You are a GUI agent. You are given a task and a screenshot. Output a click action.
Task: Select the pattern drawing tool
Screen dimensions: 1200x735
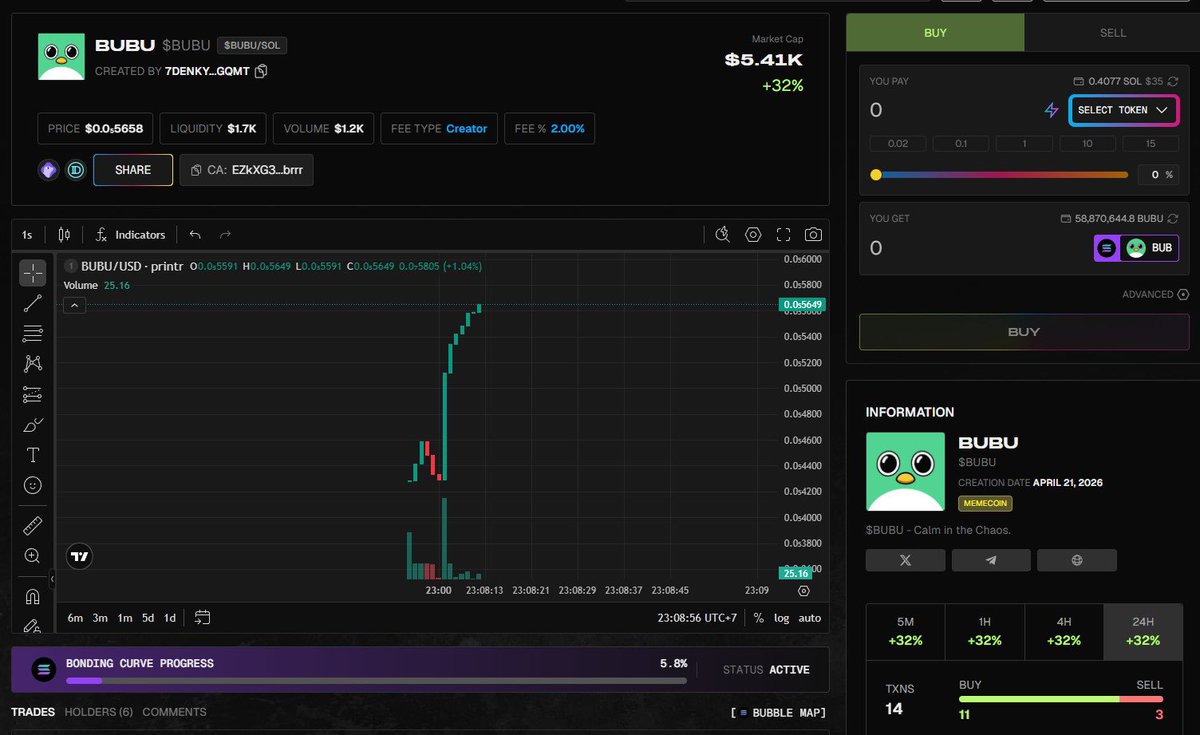32,364
